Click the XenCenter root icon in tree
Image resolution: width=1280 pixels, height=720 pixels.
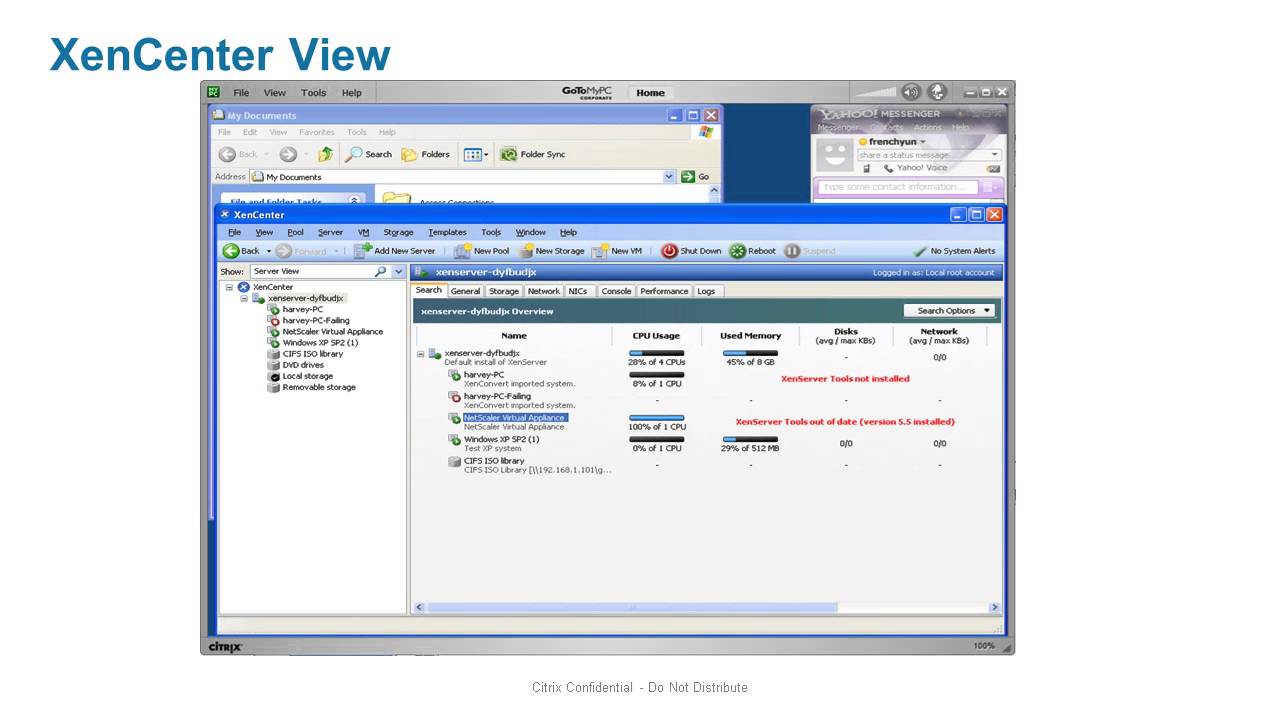click(243, 287)
